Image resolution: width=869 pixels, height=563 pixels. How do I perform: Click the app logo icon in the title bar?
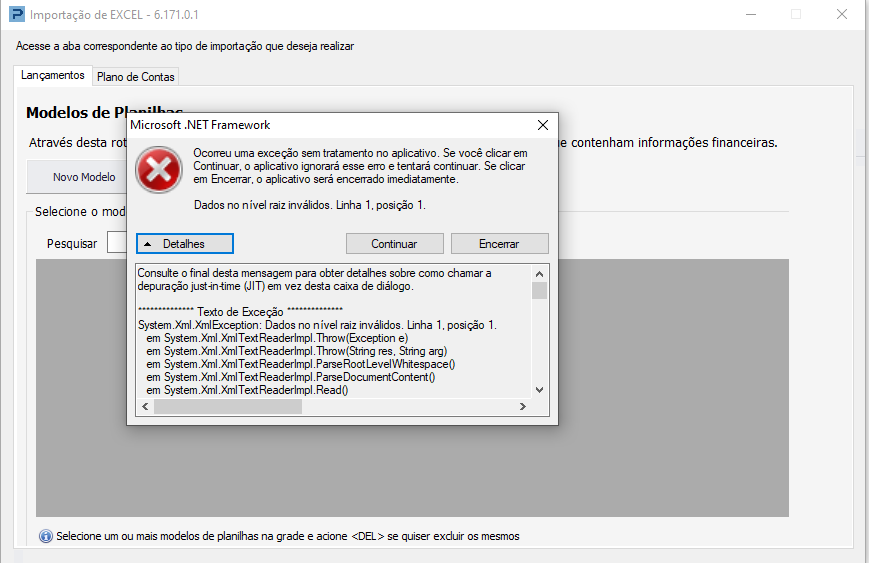[17, 14]
